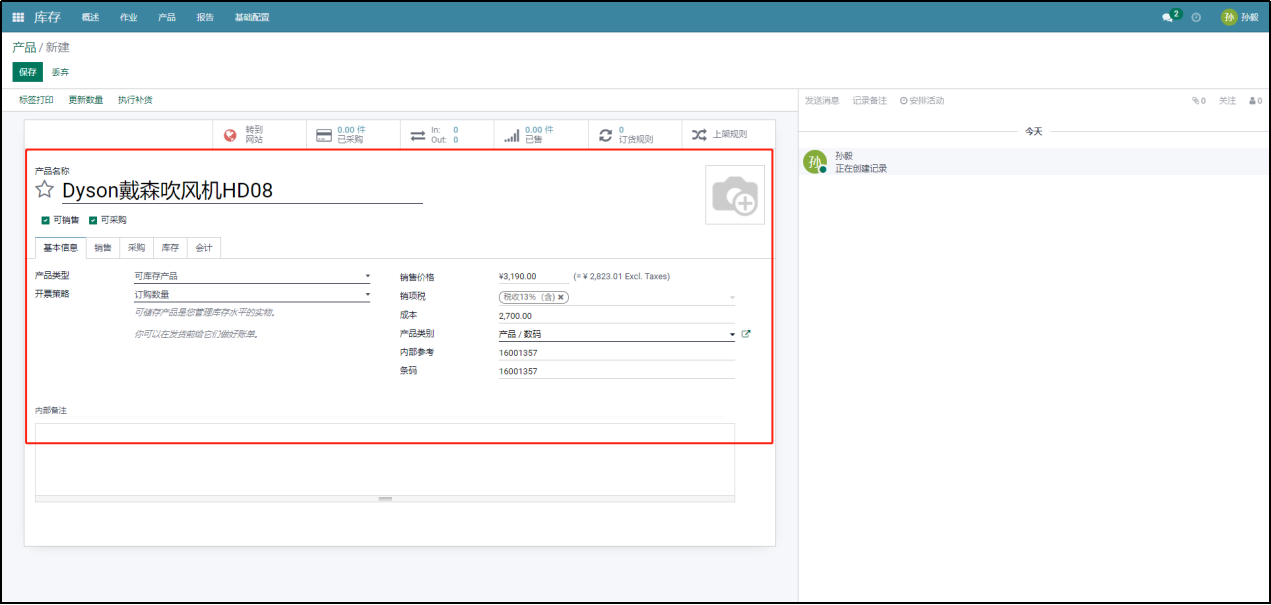Switch to the 销售 tab
This screenshot has height=605, width=1271.
click(103, 248)
